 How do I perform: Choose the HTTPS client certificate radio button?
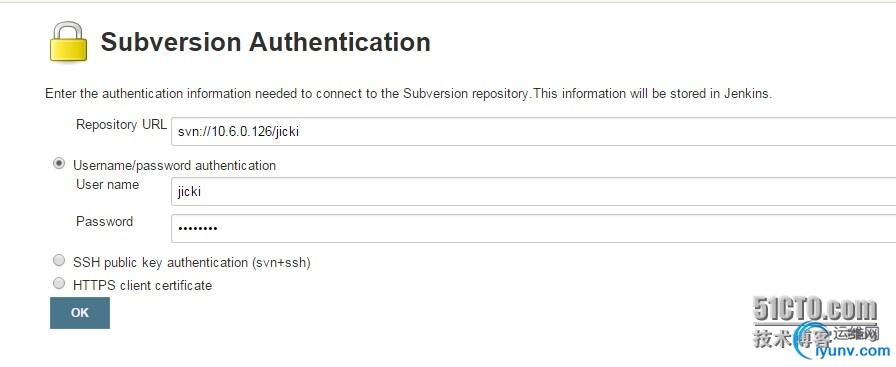[x=59, y=283]
